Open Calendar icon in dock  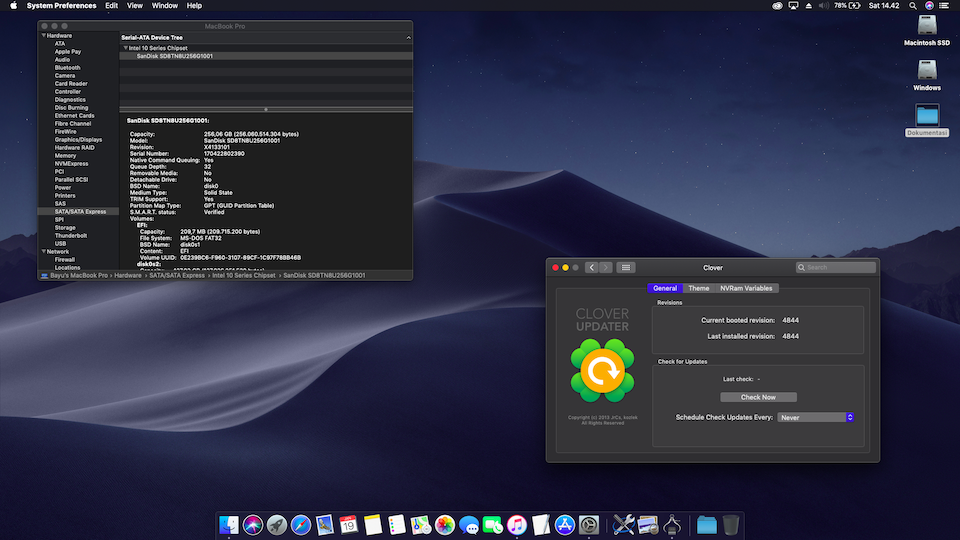coord(348,525)
